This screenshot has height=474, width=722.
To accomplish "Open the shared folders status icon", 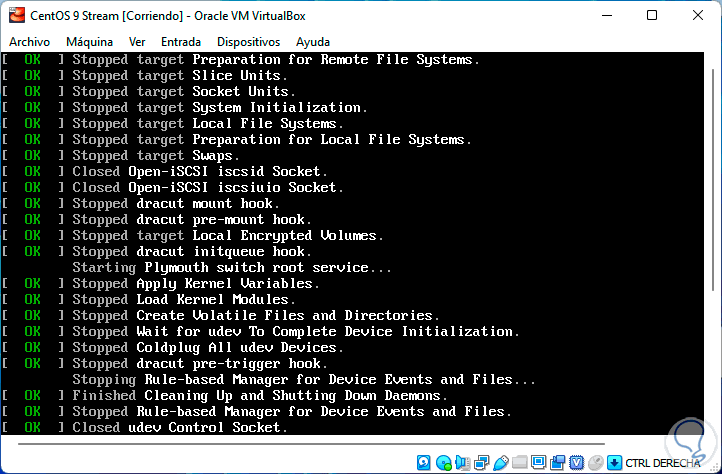I will click(x=519, y=462).
